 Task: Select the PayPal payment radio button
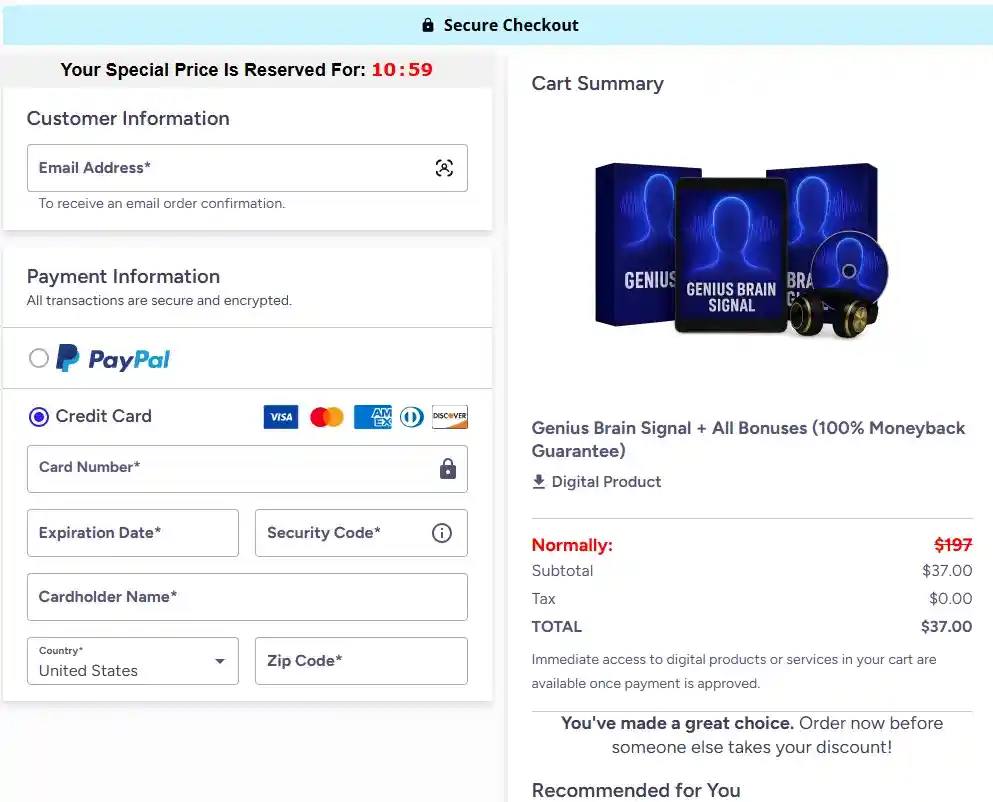point(39,358)
